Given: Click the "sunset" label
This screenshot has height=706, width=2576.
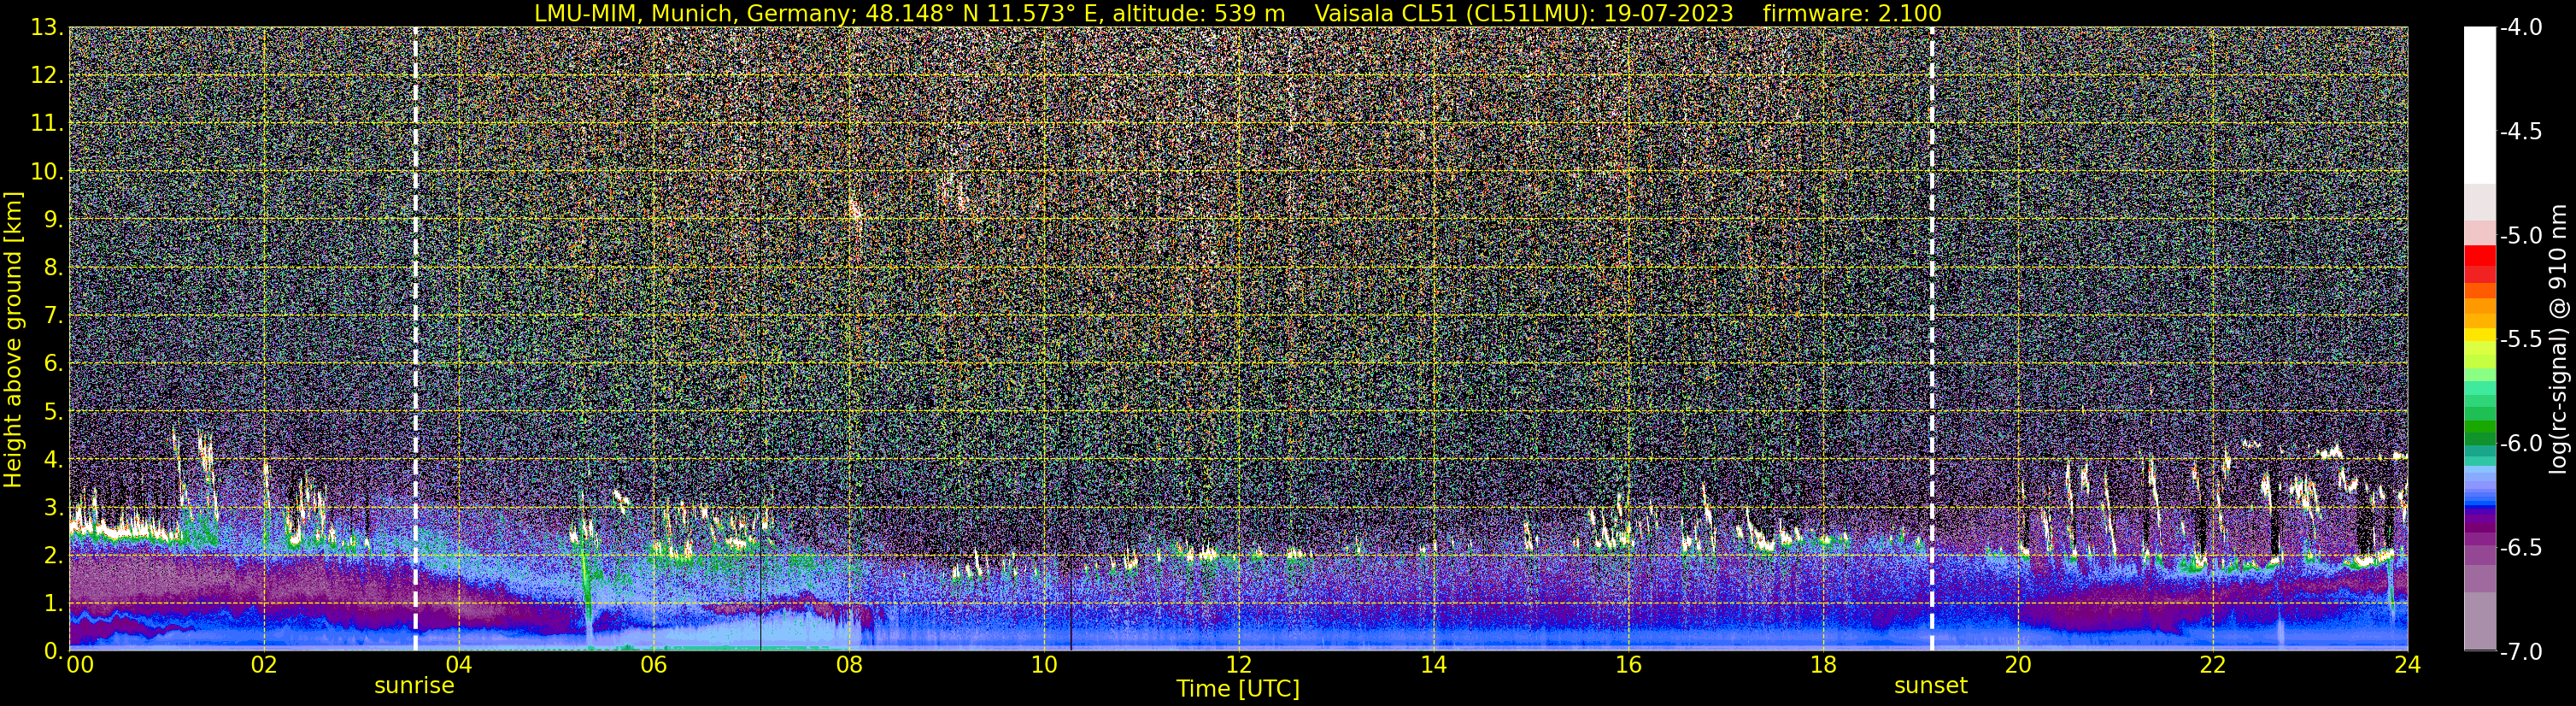Looking at the screenshot, I should tap(1930, 686).
